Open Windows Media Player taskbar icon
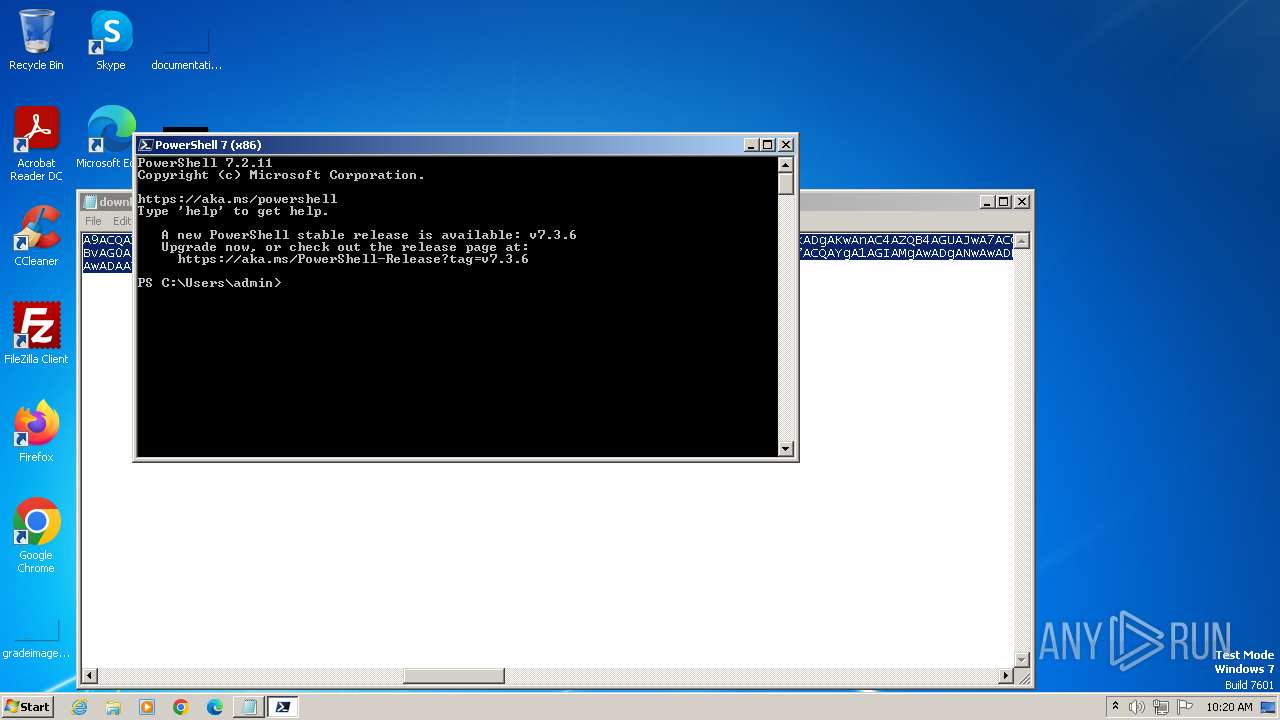The width and height of the screenshot is (1280, 720). (x=147, y=707)
